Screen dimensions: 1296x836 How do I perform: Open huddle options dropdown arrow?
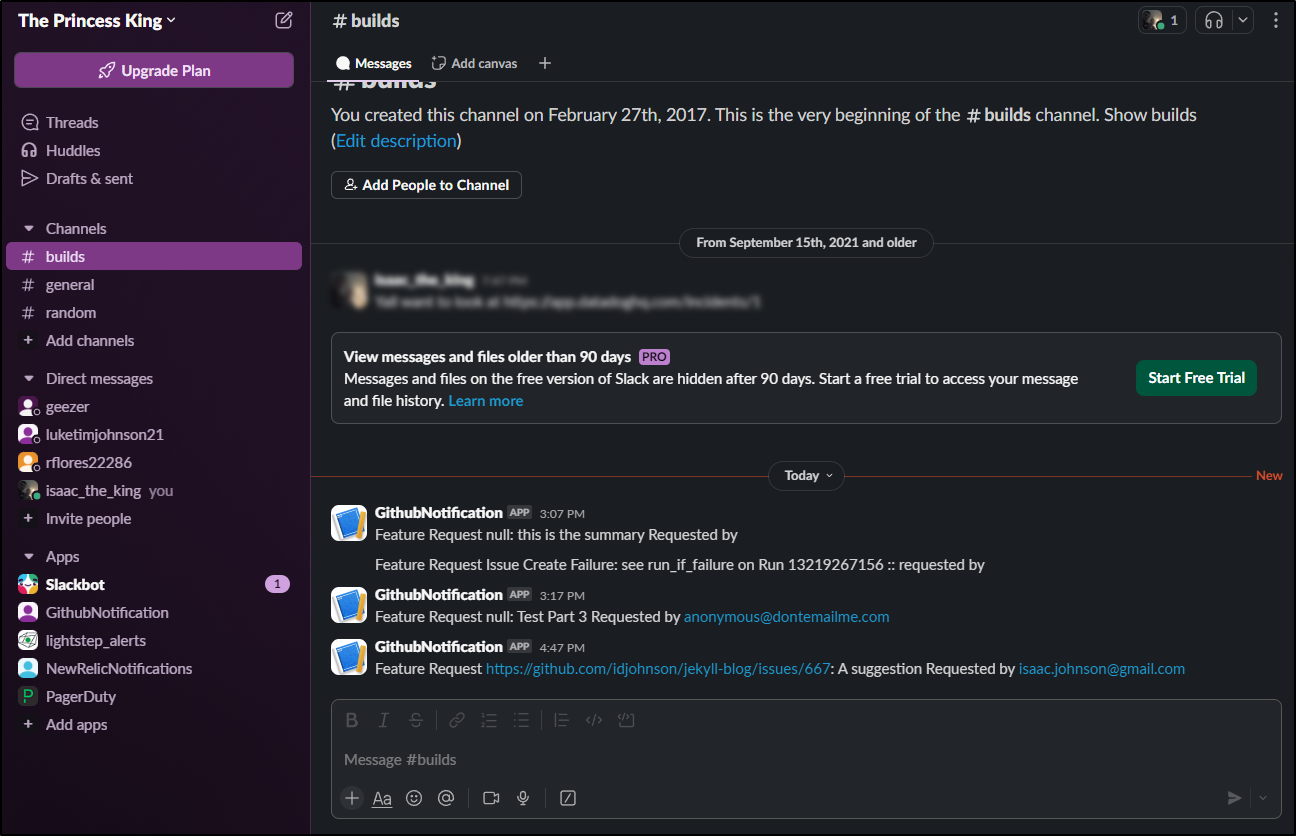(x=1243, y=20)
